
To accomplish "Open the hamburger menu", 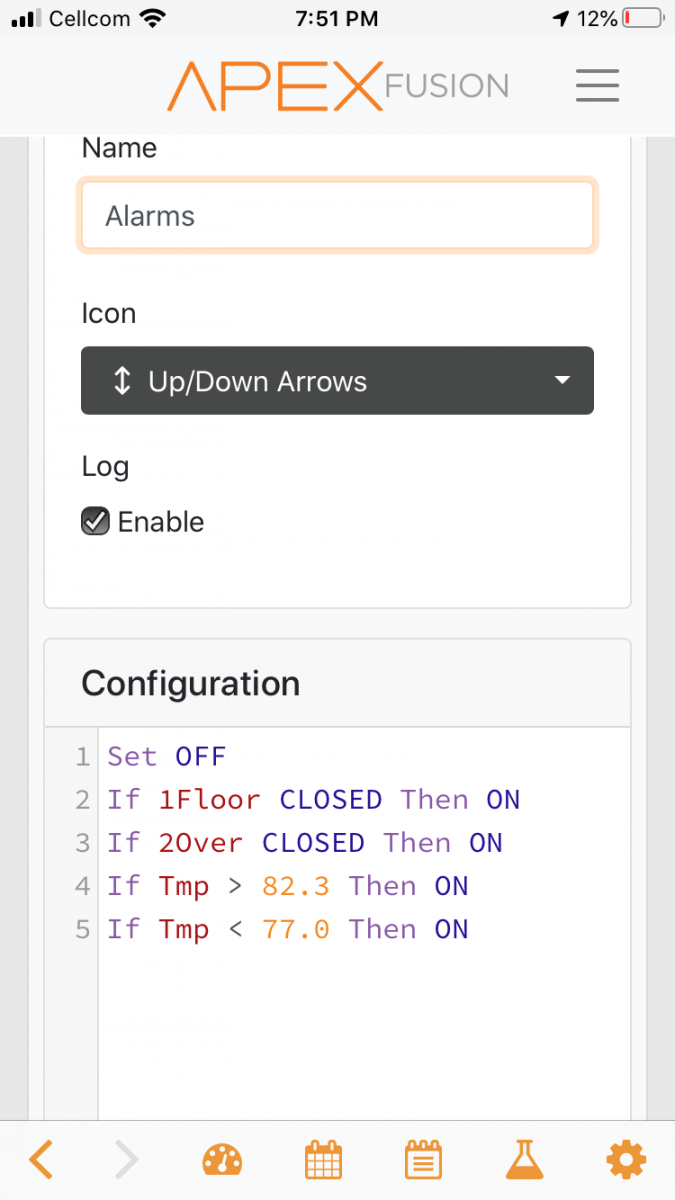I will click(x=597, y=85).
